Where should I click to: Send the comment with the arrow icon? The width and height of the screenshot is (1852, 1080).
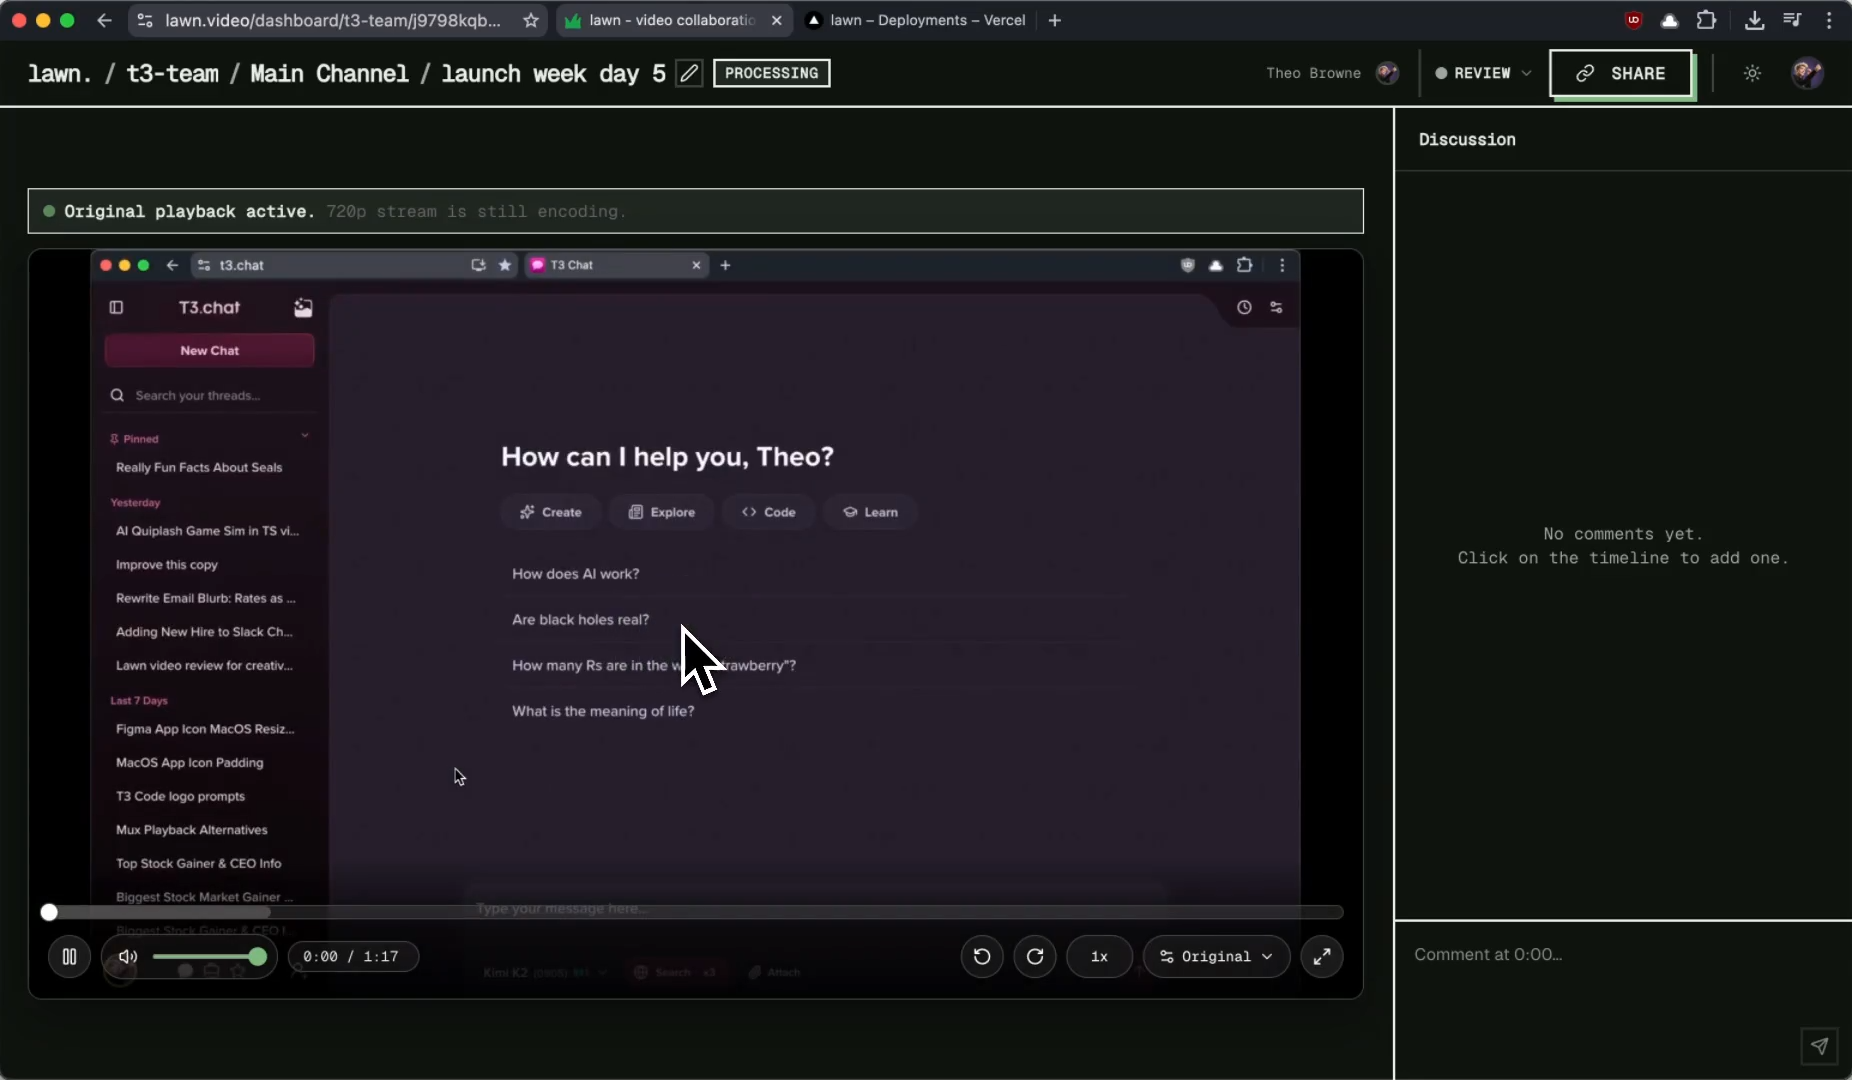point(1820,1048)
